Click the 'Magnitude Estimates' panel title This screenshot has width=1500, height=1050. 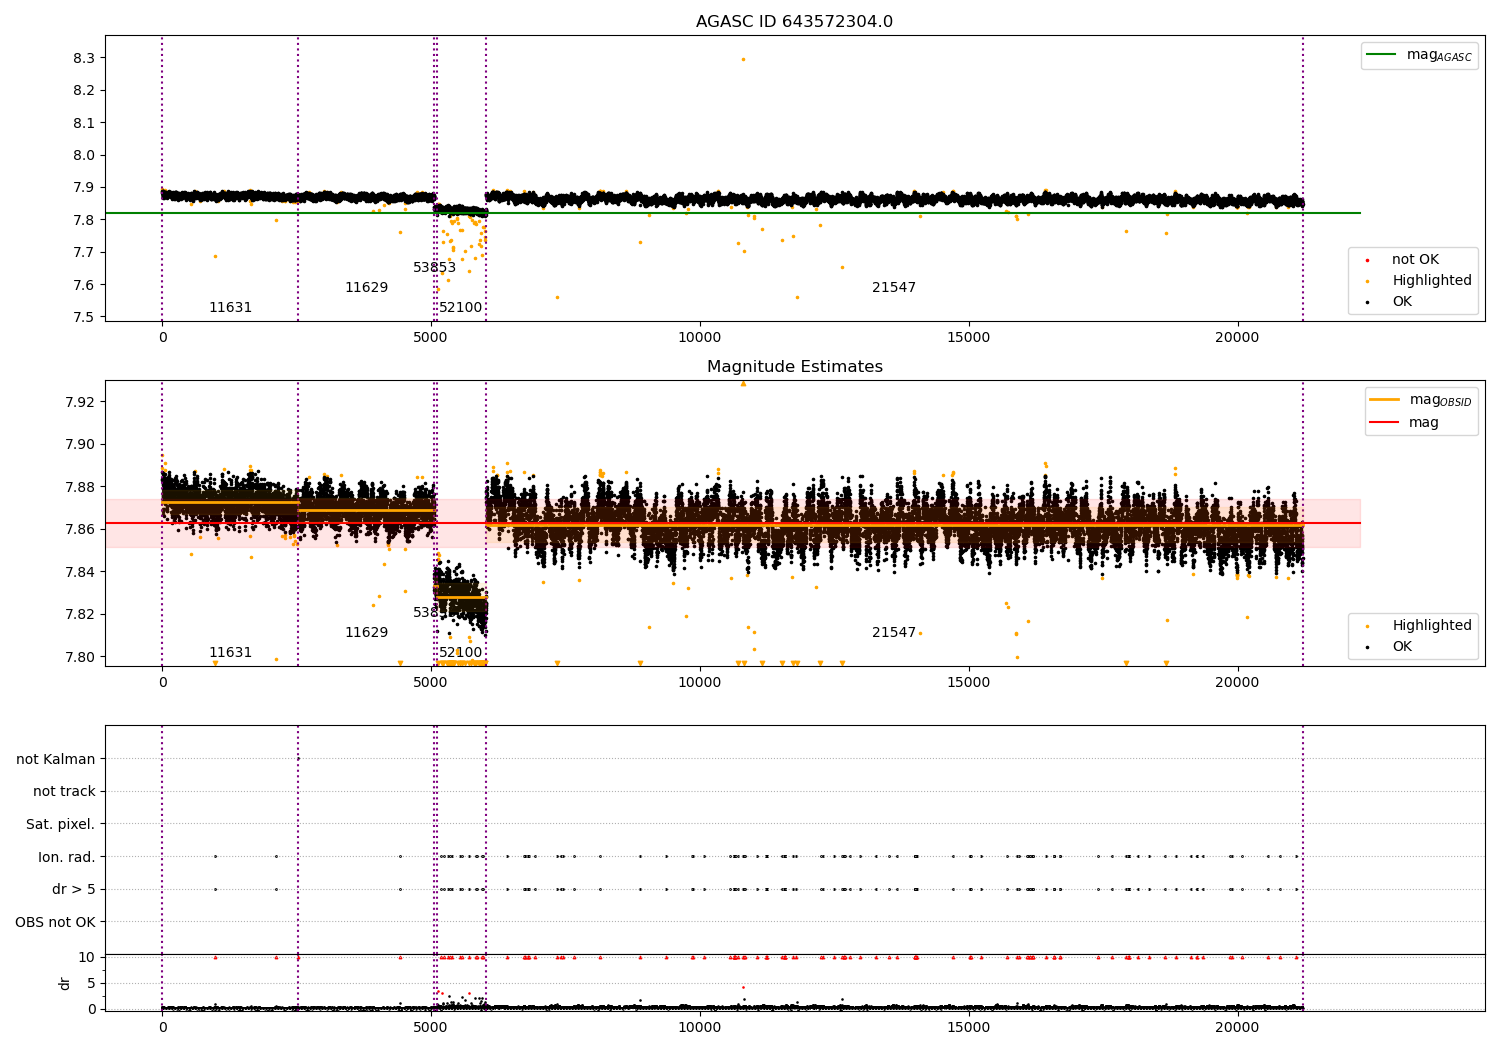(x=794, y=367)
